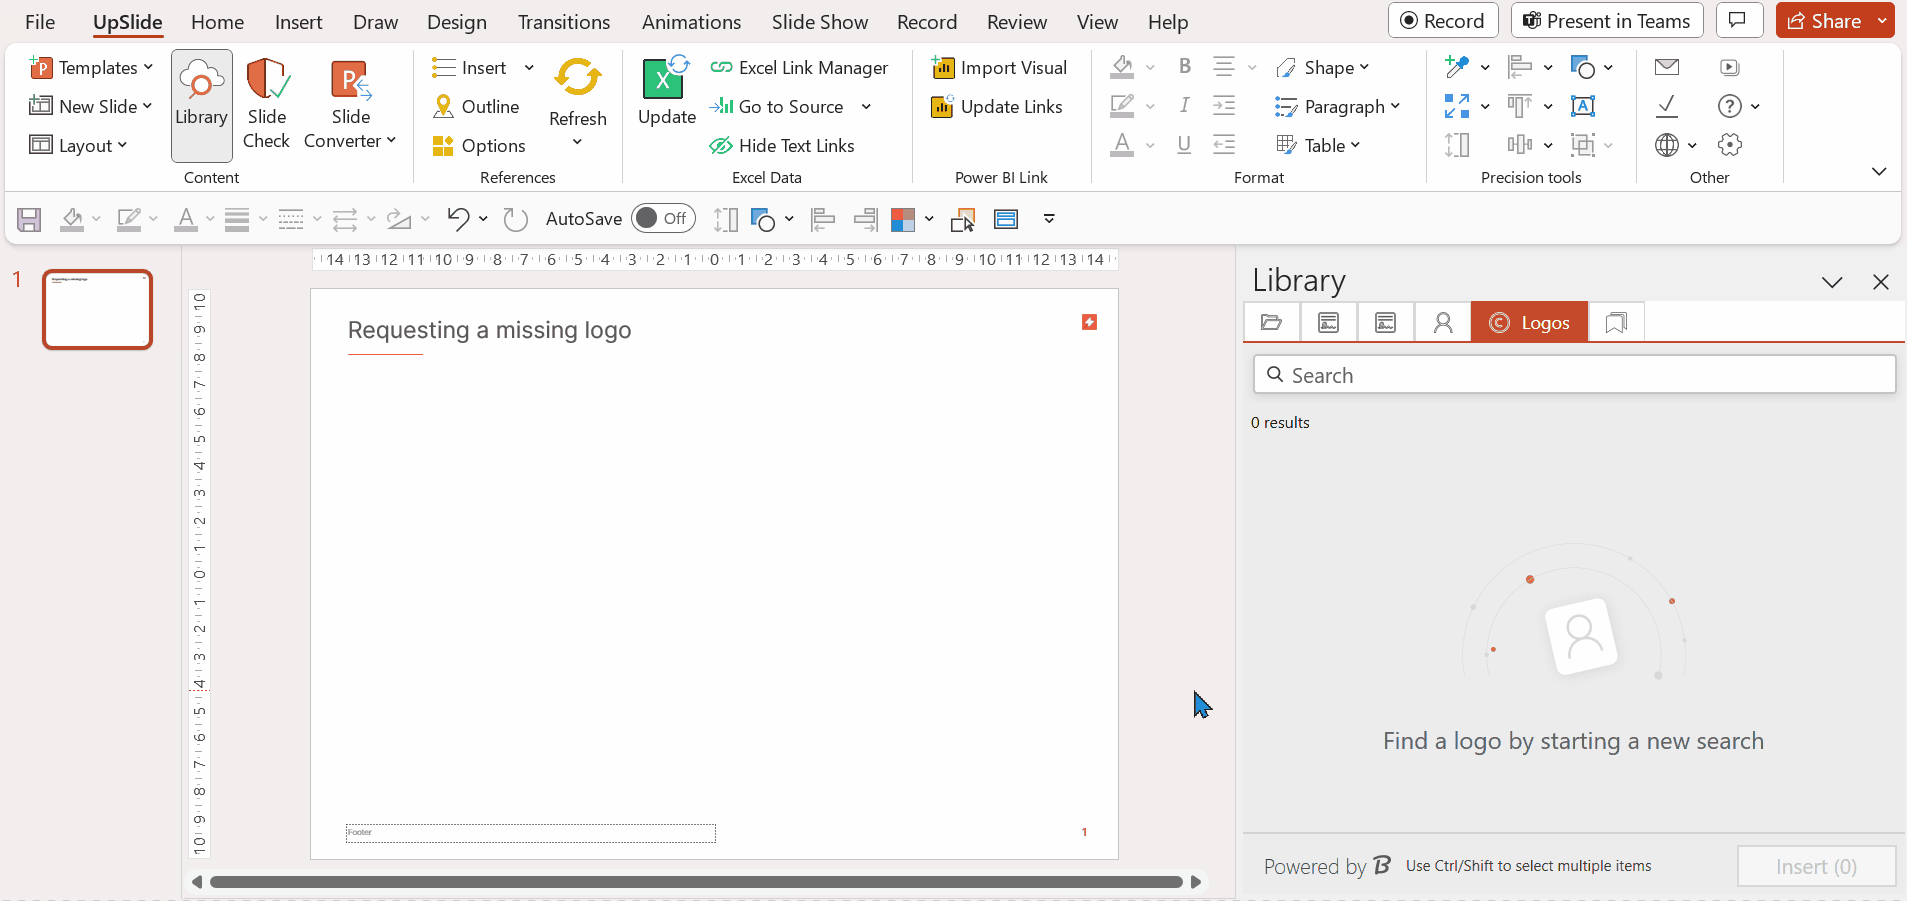This screenshot has height=901, width=1907.
Task: Click the Redo icon
Action: tap(515, 219)
